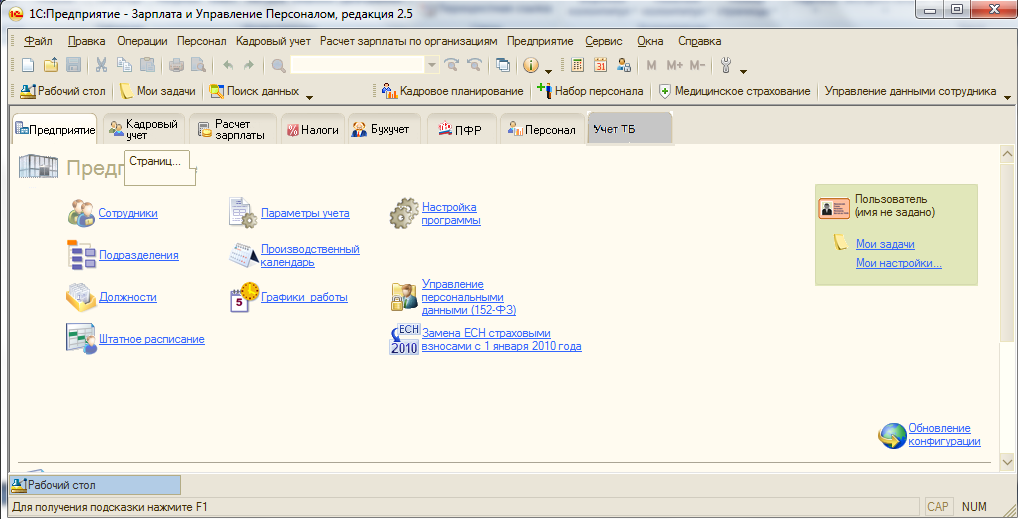Click the Настройка программы gears icon
The width and height of the screenshot is (1018, 519).
tap(404, 213)
